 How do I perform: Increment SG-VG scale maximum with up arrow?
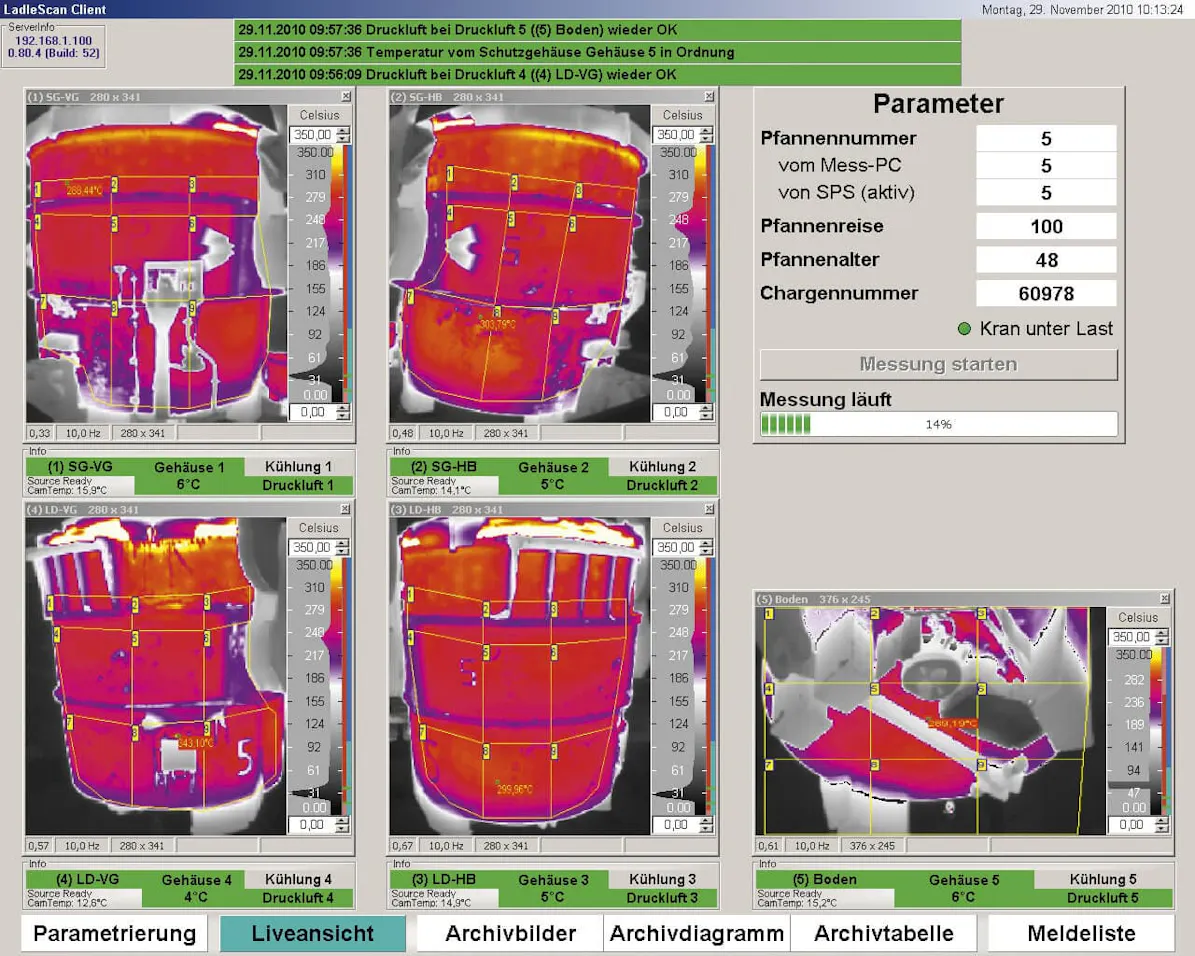pos(343,130)
